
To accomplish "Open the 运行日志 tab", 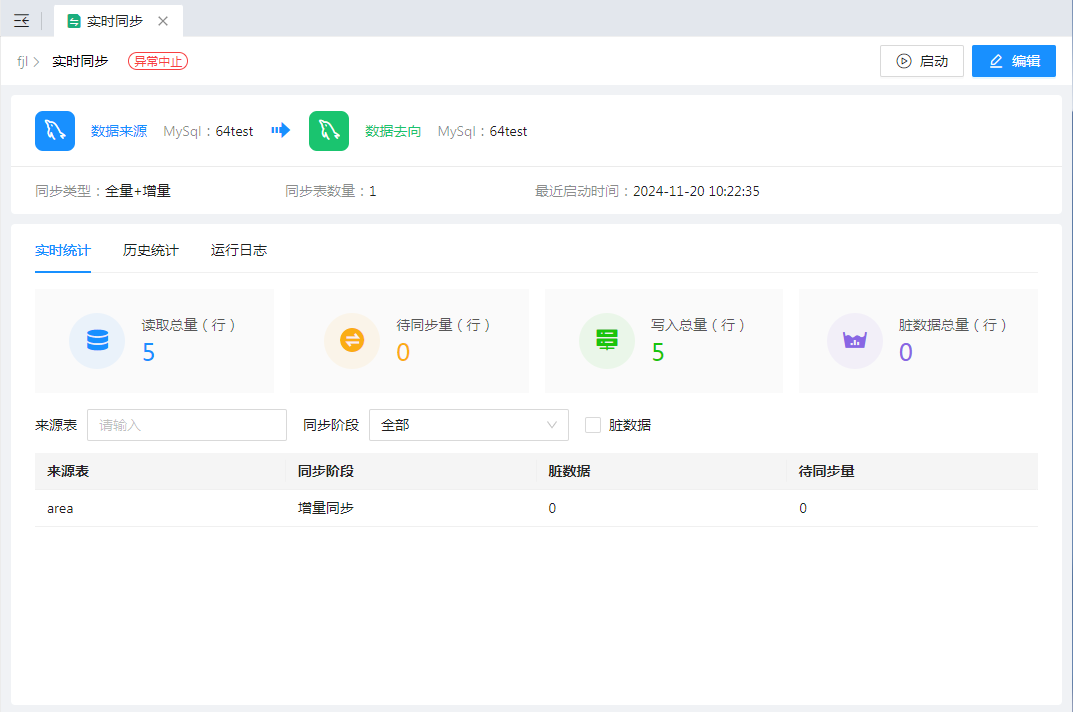I will click(239, 250).
